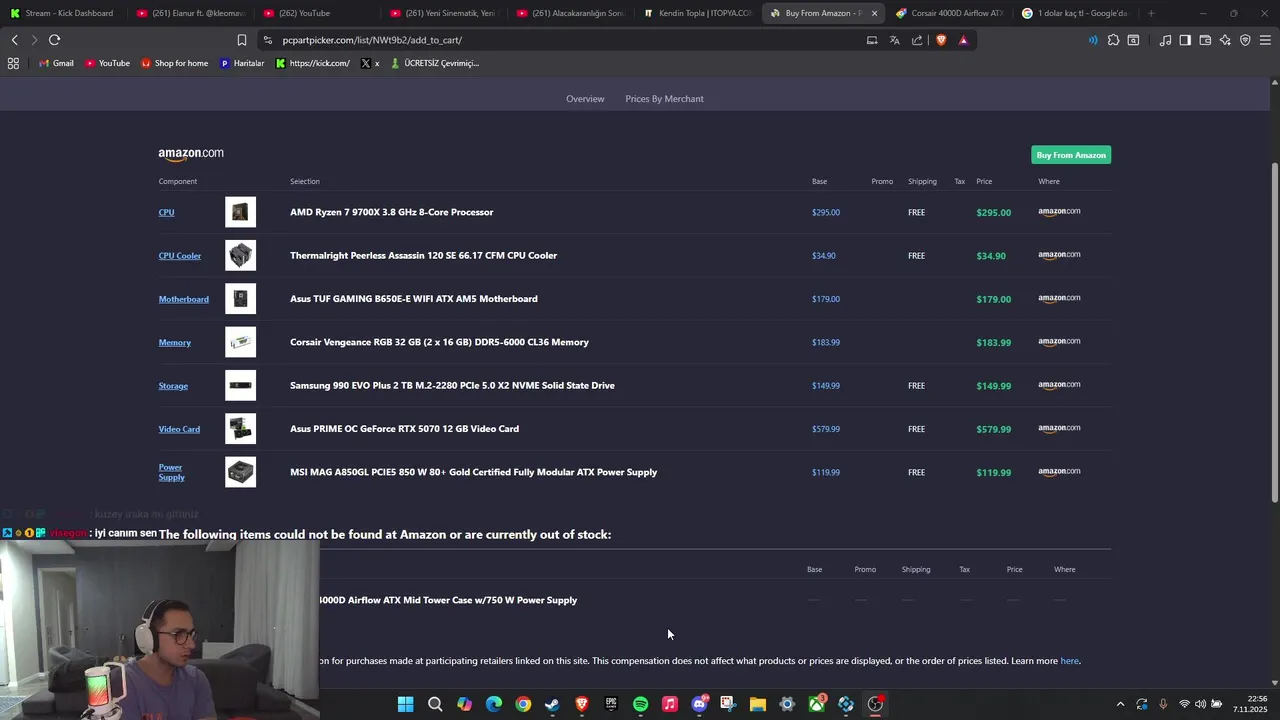Open the Brave VPN shield icon

1245,40
